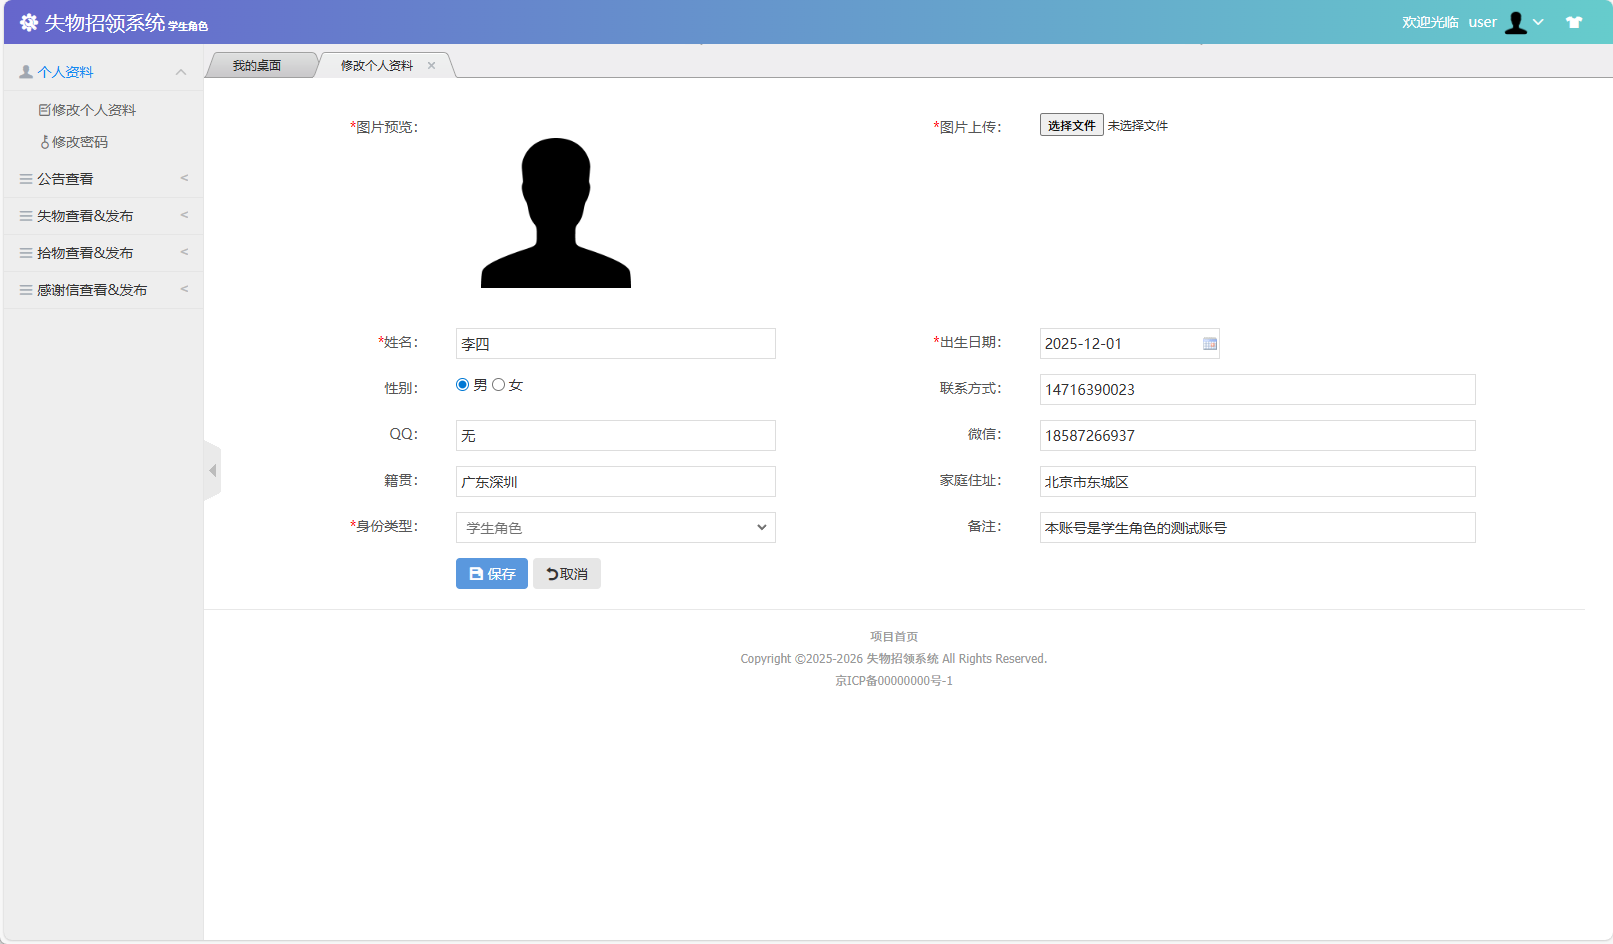Image resolution: width=1613 pixels, height=944 pixels.
Task: Open the user avatar icon top right
Action: click(x=1517, y=21)
